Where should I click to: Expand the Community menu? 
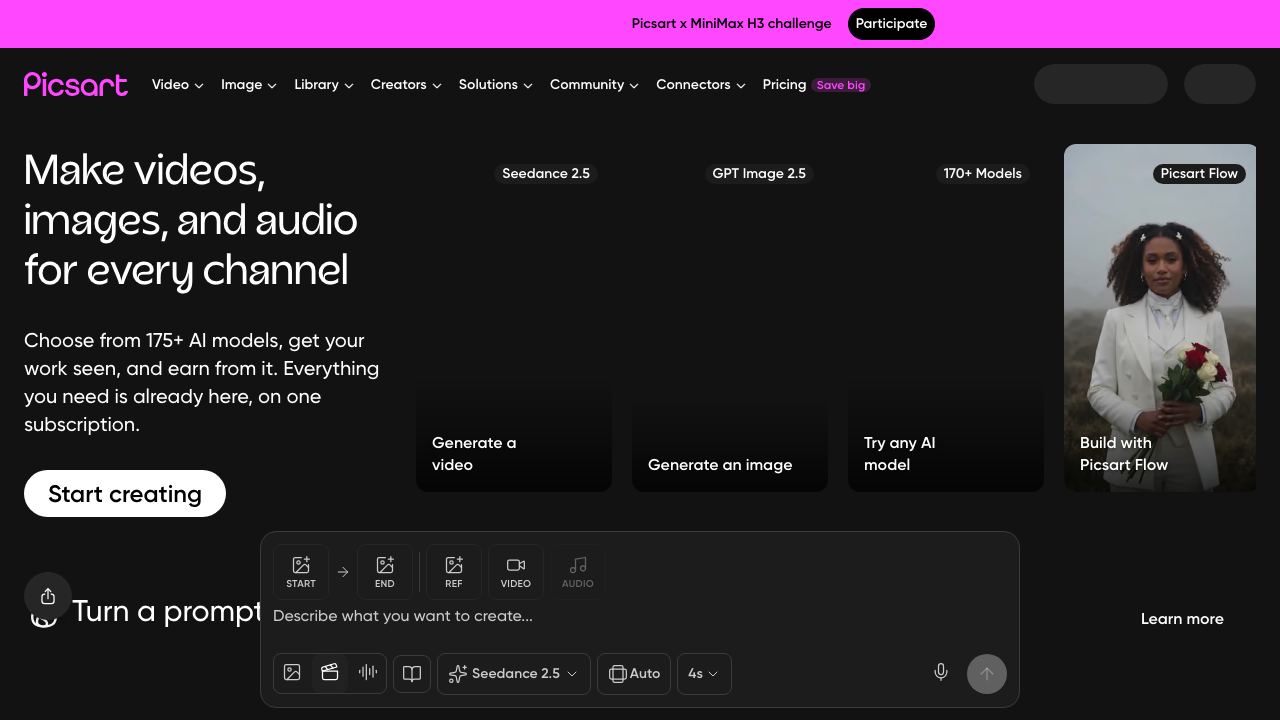pyautogui.click(x=594, y=85)
